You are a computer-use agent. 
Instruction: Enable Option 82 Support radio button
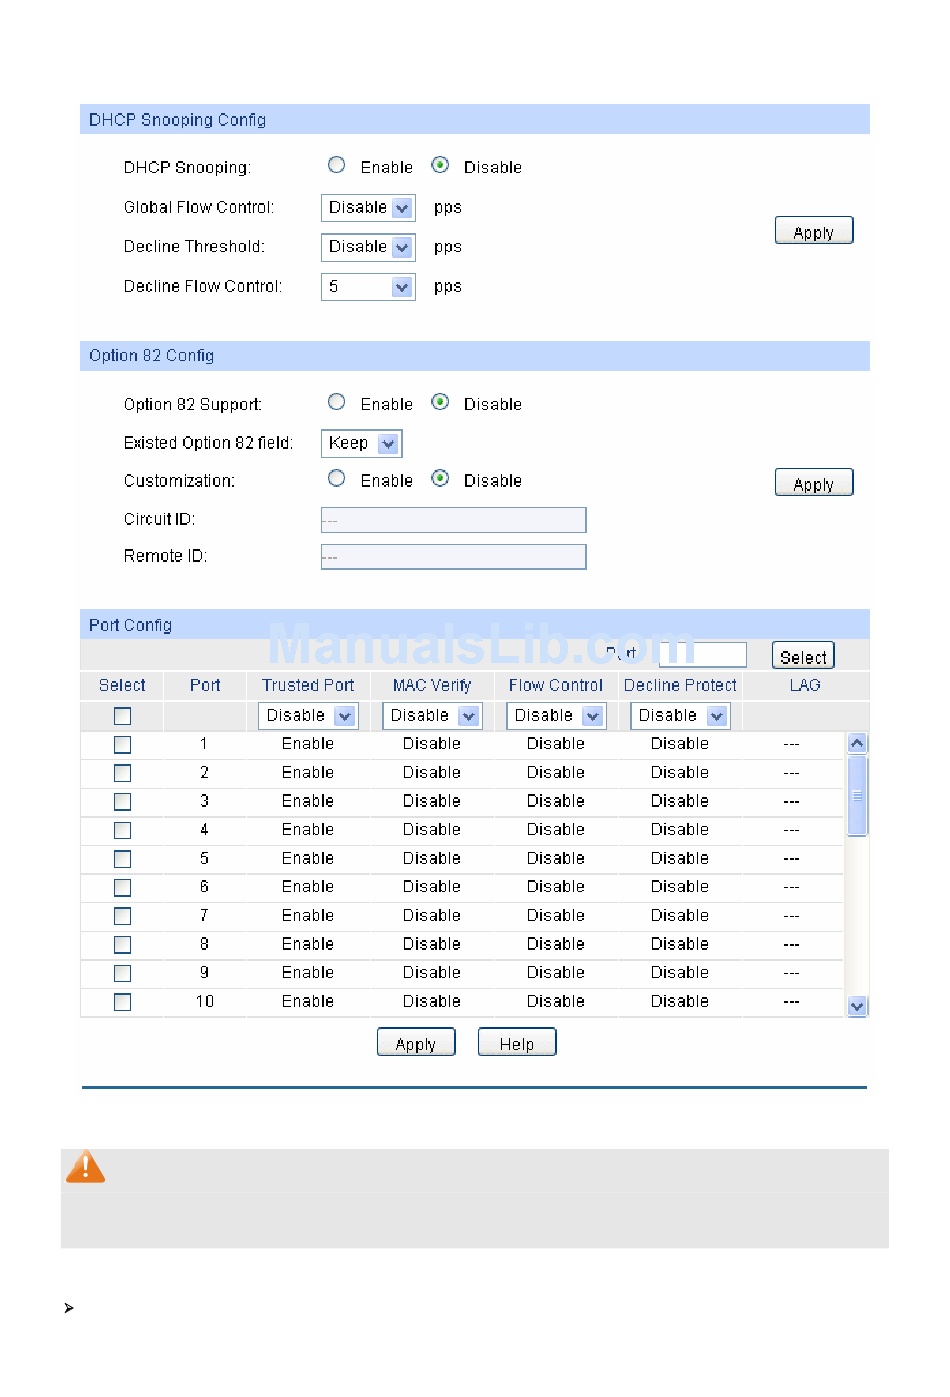coord(337,402)
